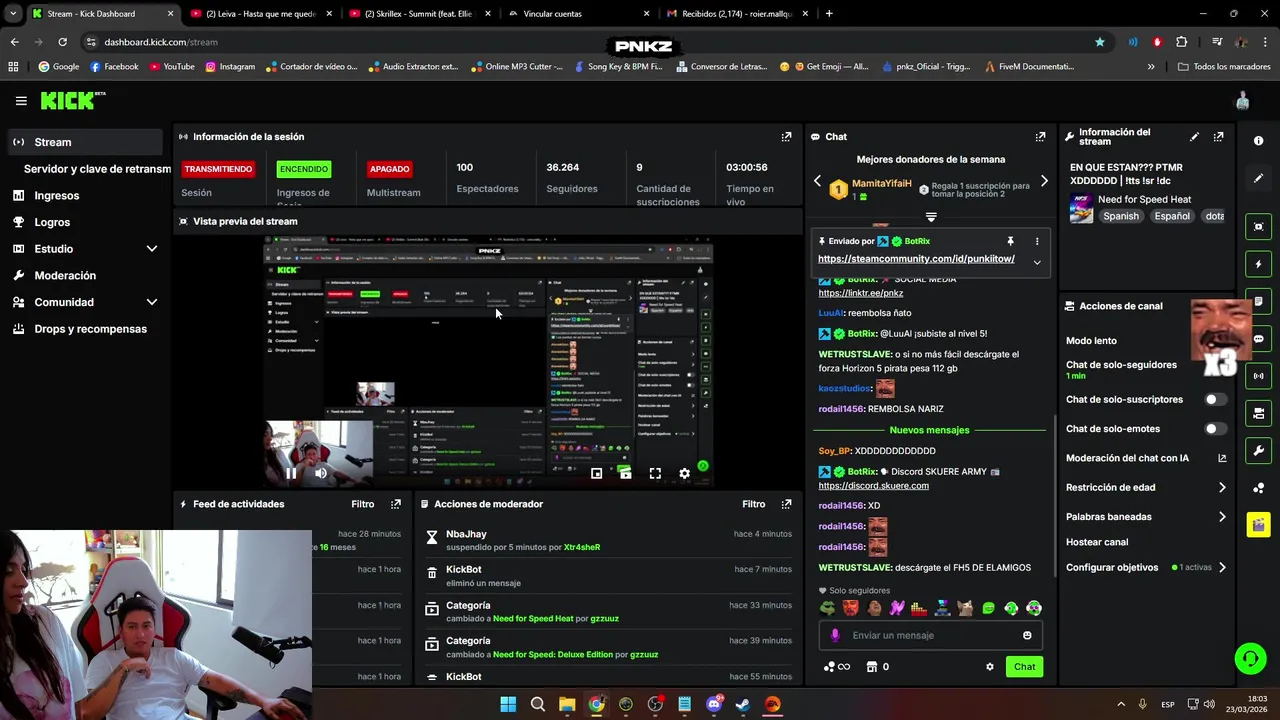Click the green Chat send button
This screenshot has width=1280, height=720.
pos(1024,667)
